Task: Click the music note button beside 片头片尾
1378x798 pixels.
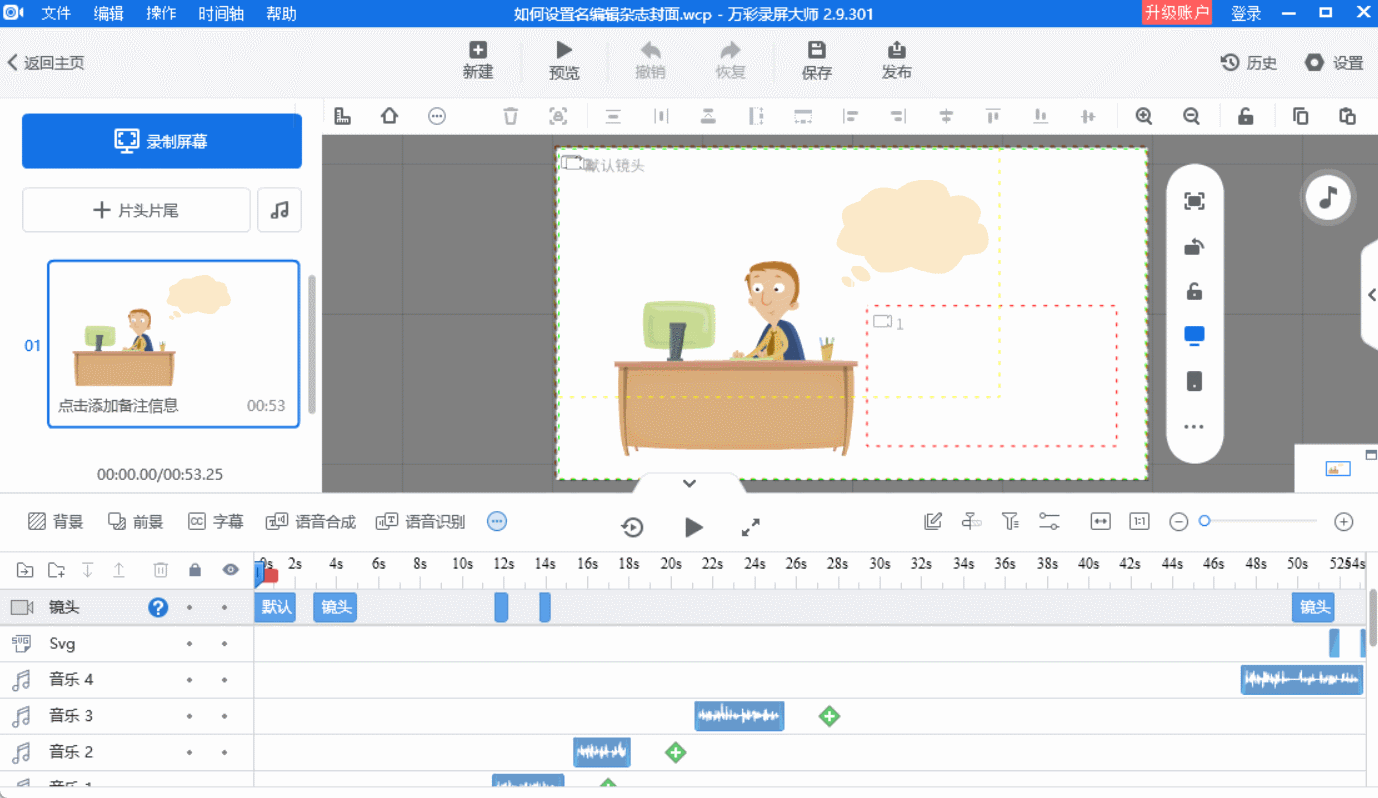Action: click(280, 210)
